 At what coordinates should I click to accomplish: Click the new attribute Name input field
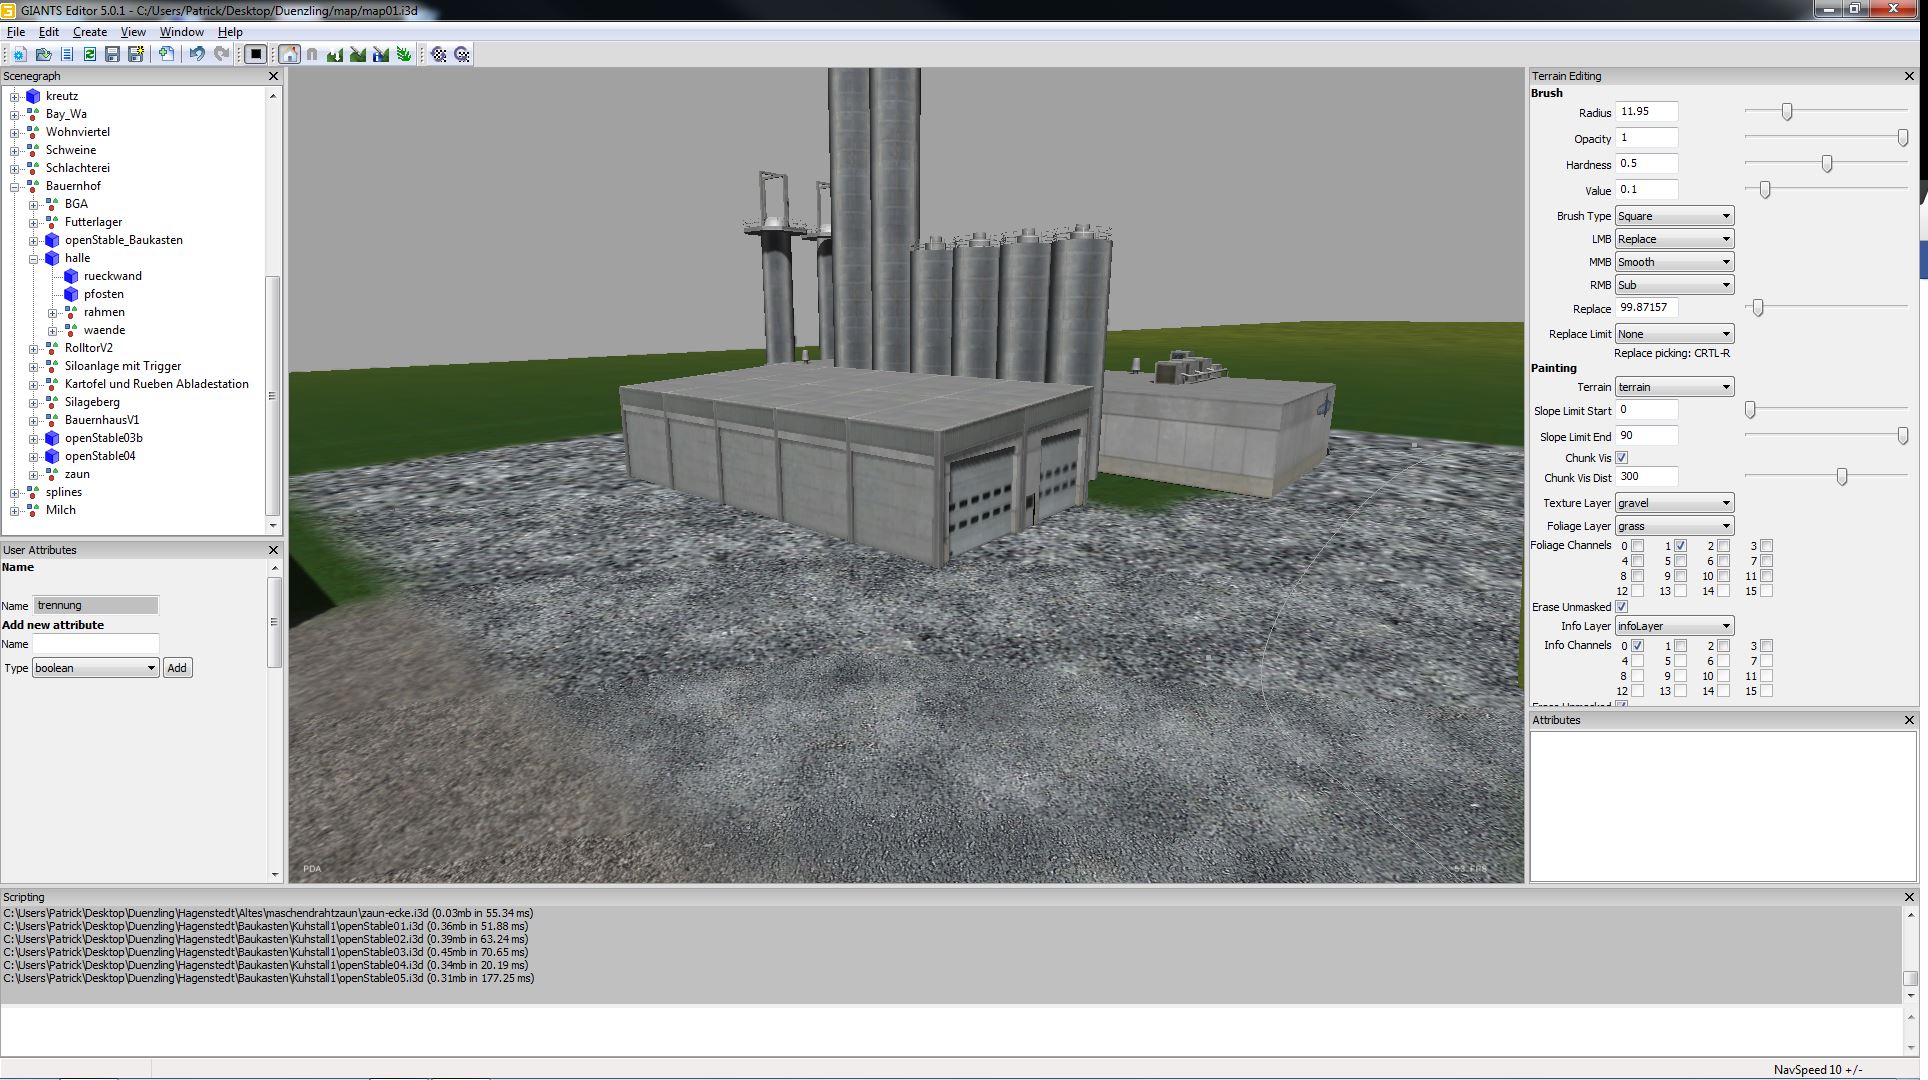tap(96, 644)
